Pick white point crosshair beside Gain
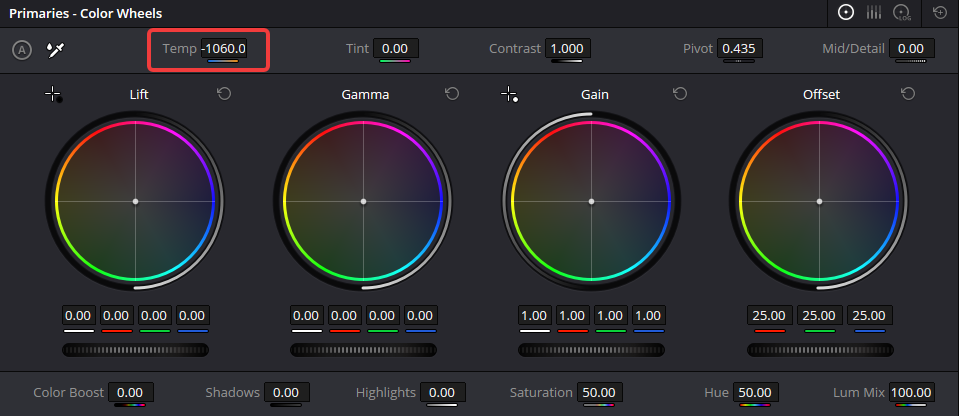Screen dimensions: 959x416 click(509, 94)
